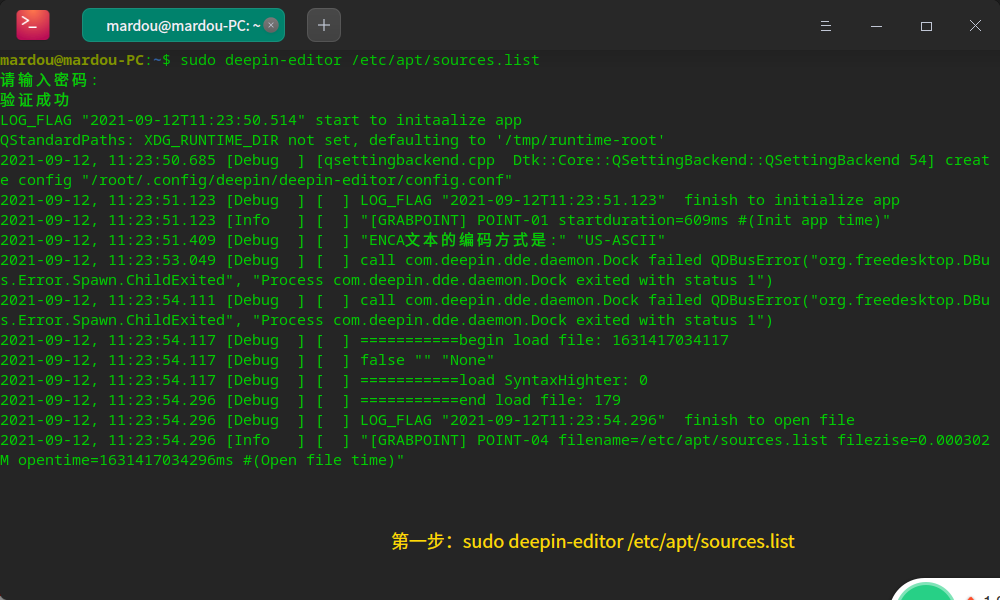Screen dimensions: 1000x600
Task: Click the POINT-01 startduration log line
Action: pos(625,220)
